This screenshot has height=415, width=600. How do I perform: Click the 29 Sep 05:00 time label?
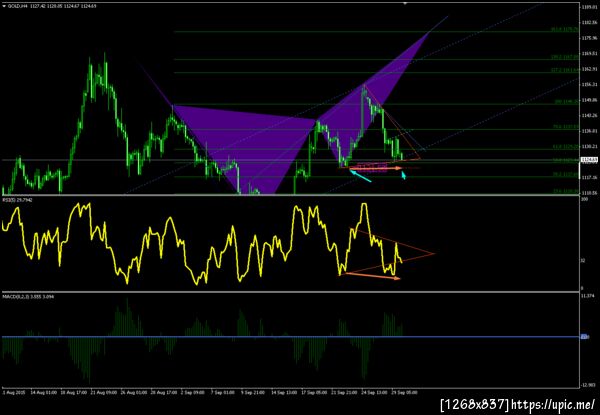[404, 392]
